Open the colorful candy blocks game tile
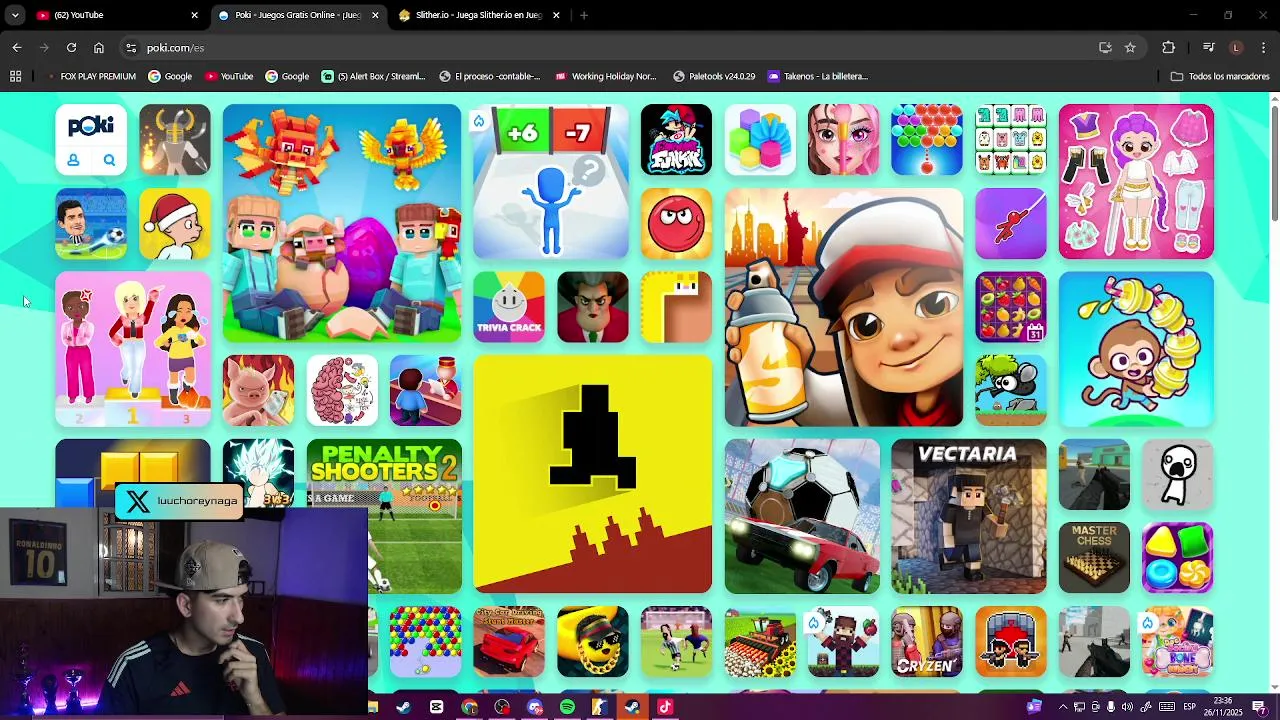The height and width of the screenshot is (720, 1280). [1178, 558]
